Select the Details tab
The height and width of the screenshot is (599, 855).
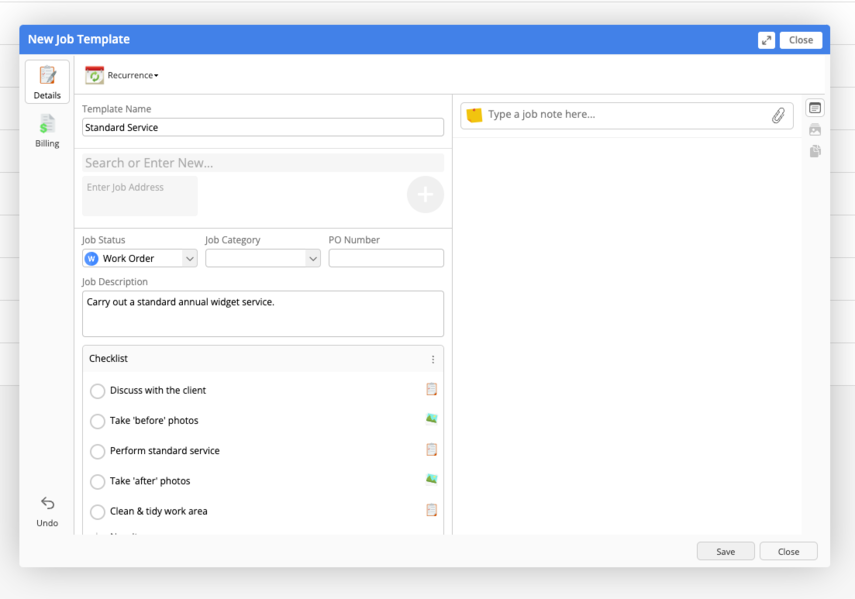[47, 82]
